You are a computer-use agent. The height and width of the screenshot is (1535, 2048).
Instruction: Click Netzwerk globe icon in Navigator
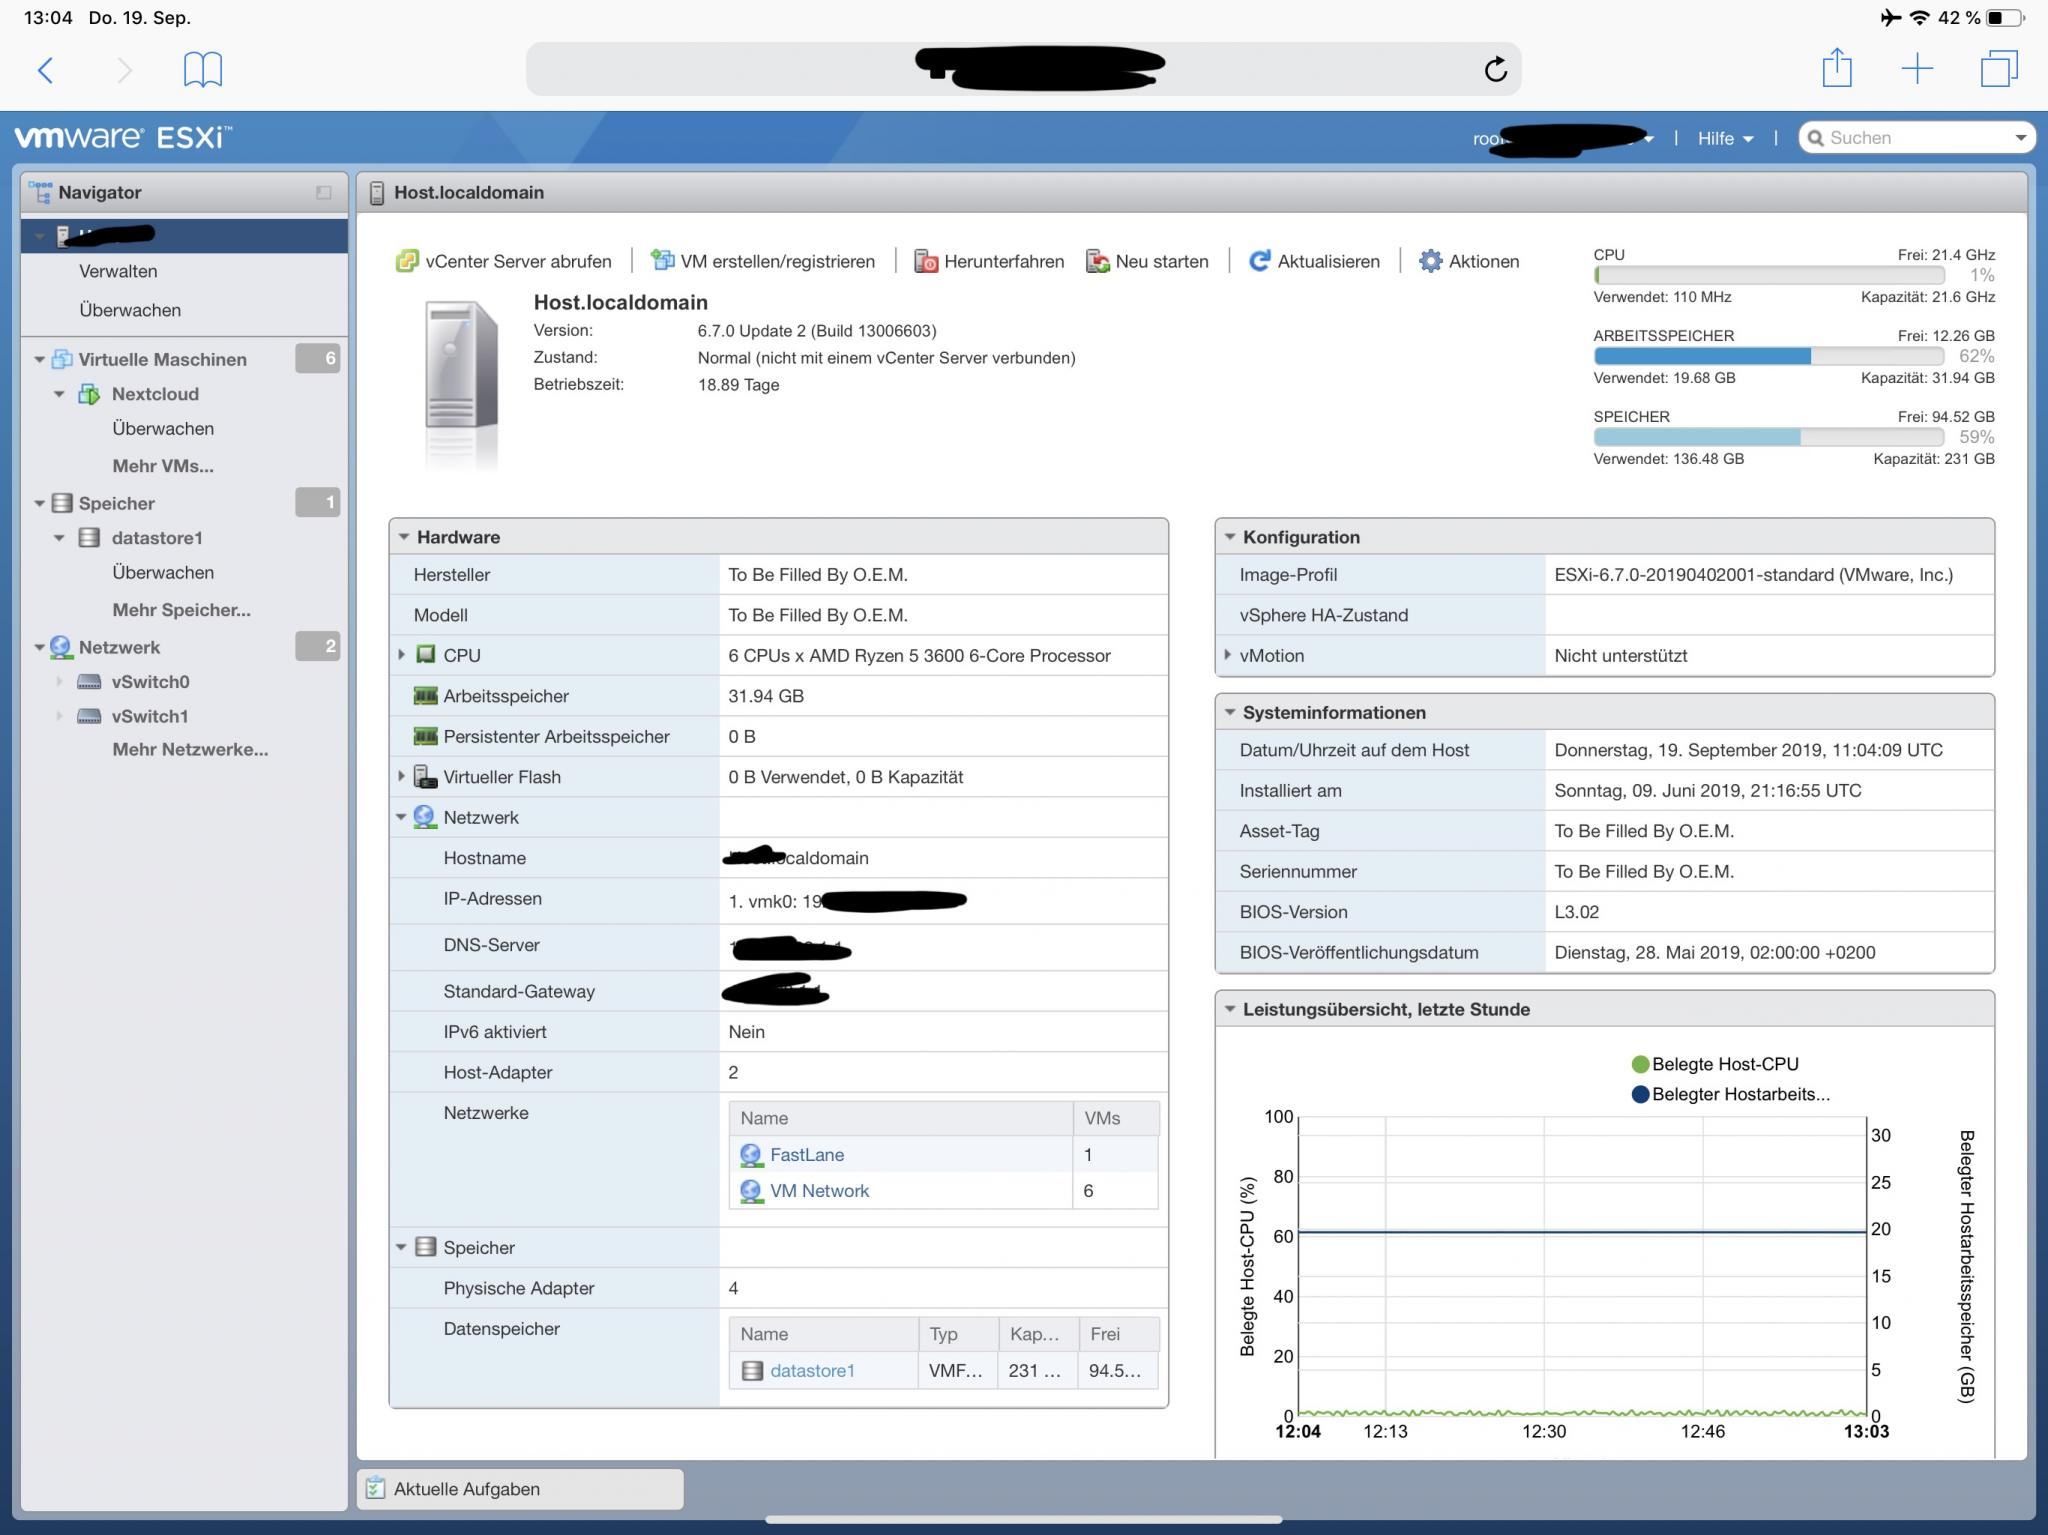(61, 647)
